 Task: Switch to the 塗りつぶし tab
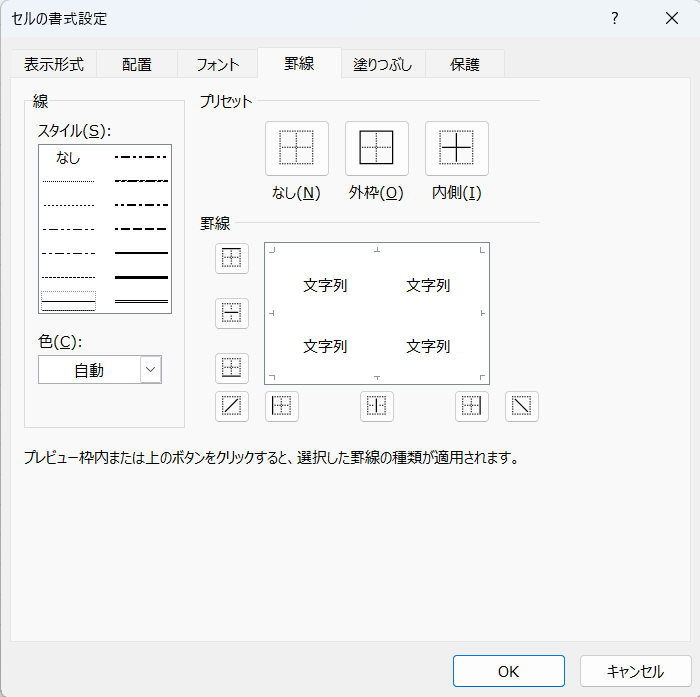pos(383,64)
